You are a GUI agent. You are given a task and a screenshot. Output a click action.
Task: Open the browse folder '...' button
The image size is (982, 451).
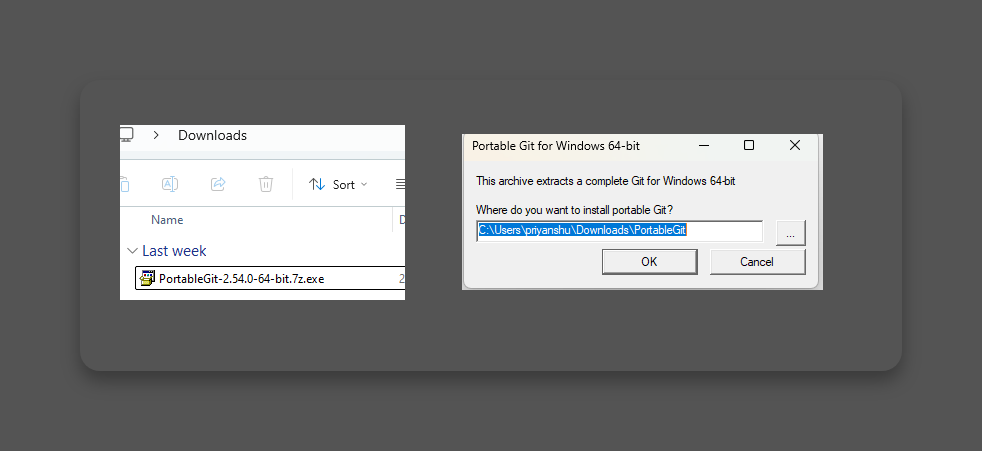point(790,234)
